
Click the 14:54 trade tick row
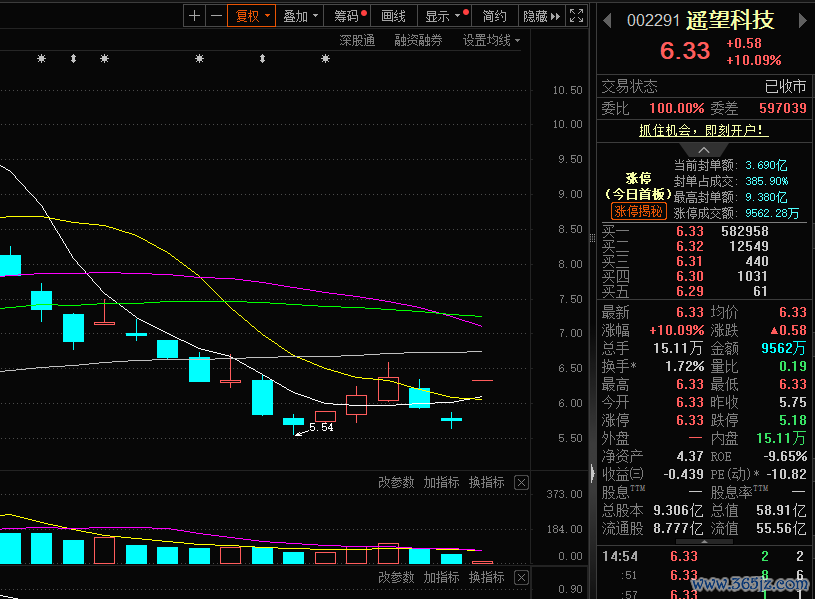[704, 556]
